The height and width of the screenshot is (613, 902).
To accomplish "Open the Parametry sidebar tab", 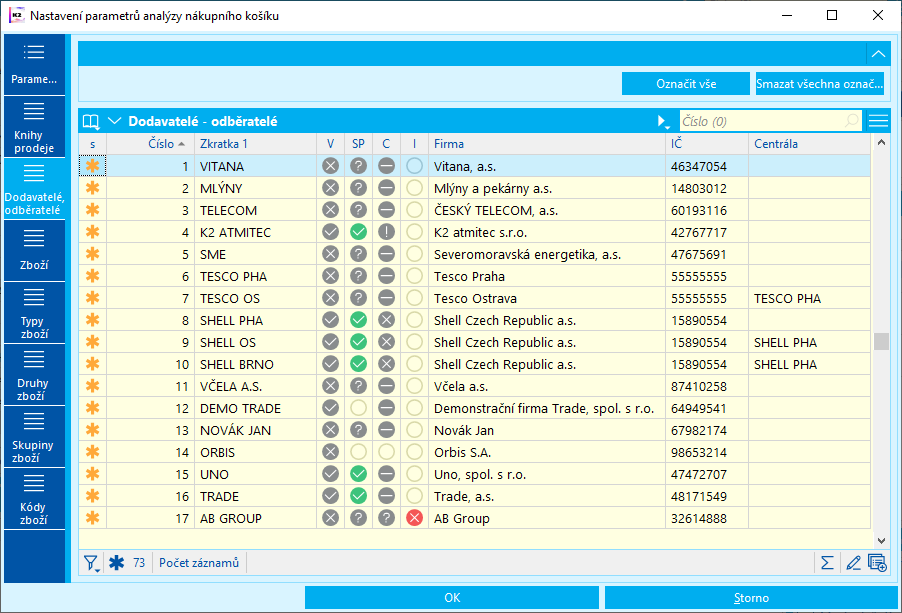I will (34, 64).
